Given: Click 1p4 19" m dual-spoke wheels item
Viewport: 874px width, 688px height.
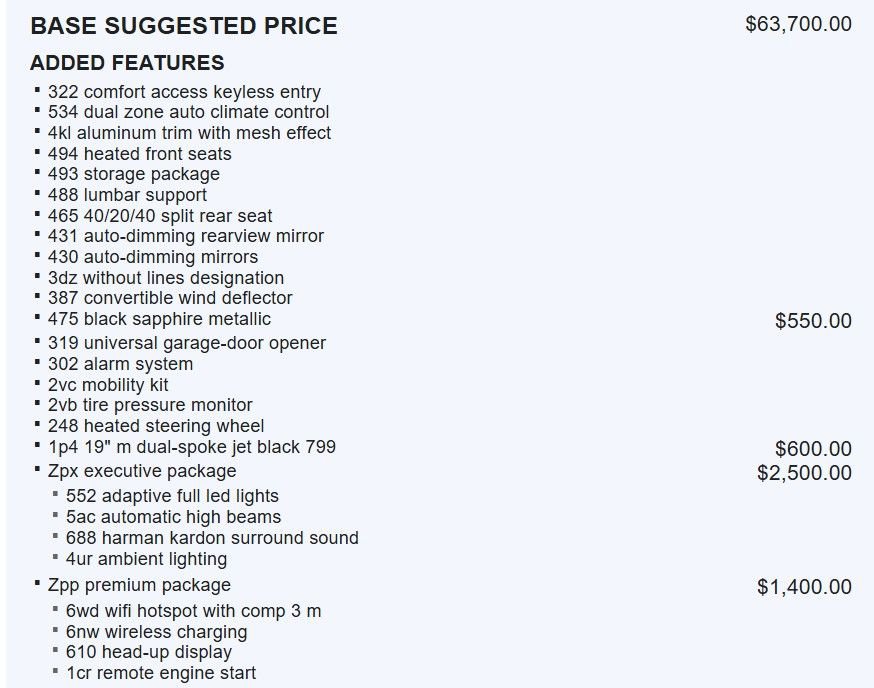Looking at the screenshot, I should point(192,447).
